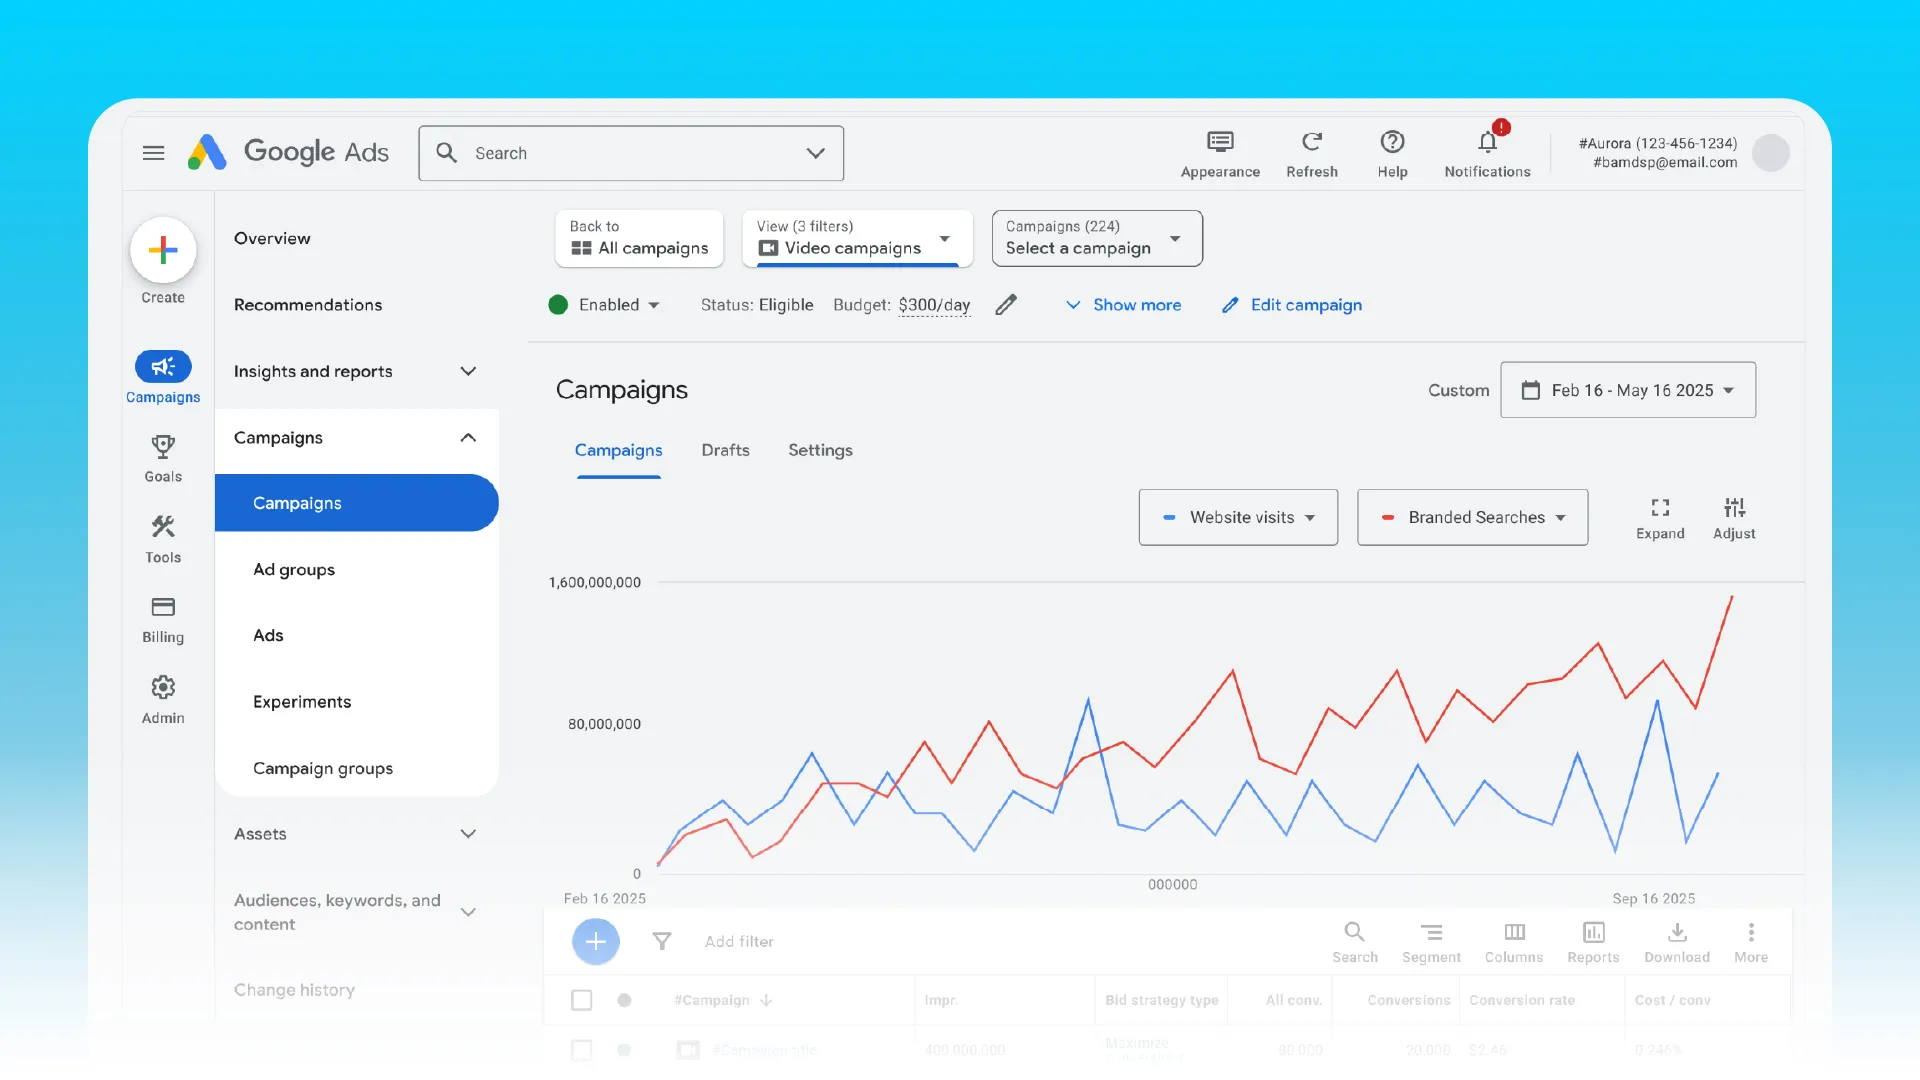Click the Conversions column header
Screen dimensions: 1920x1080
1408,1000
